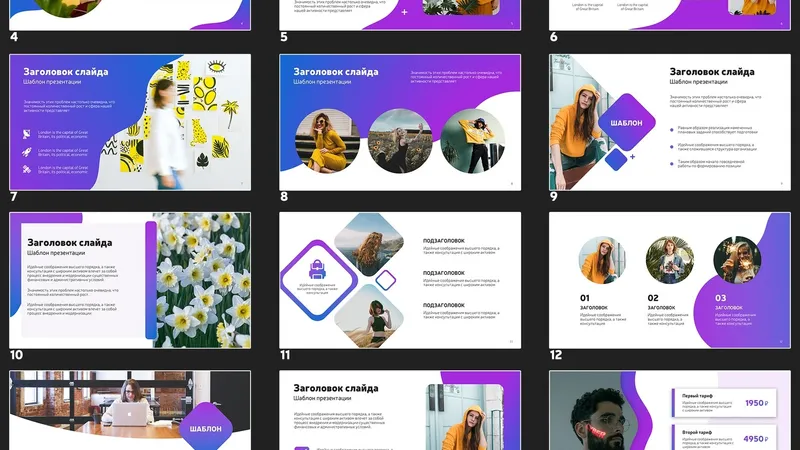Click the sunflower field circle photo on slide 8
800x450 pixels.
(400, 141)
